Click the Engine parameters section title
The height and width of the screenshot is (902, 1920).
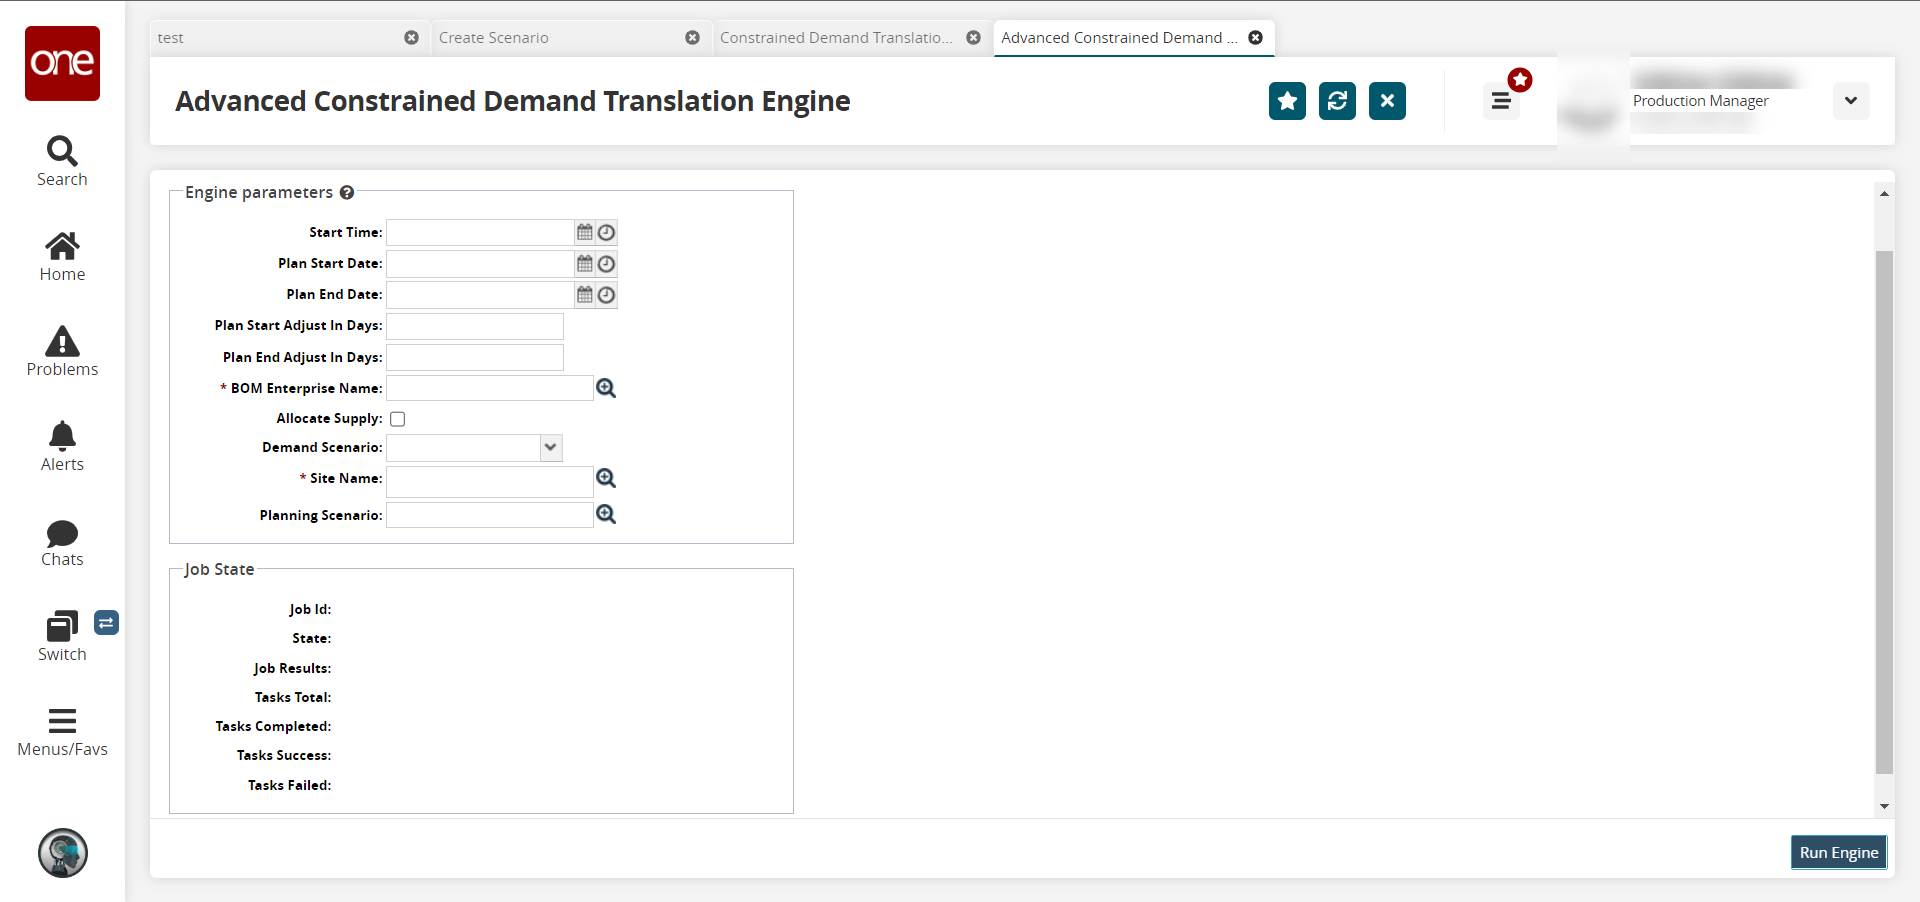[x=259, y=192]
